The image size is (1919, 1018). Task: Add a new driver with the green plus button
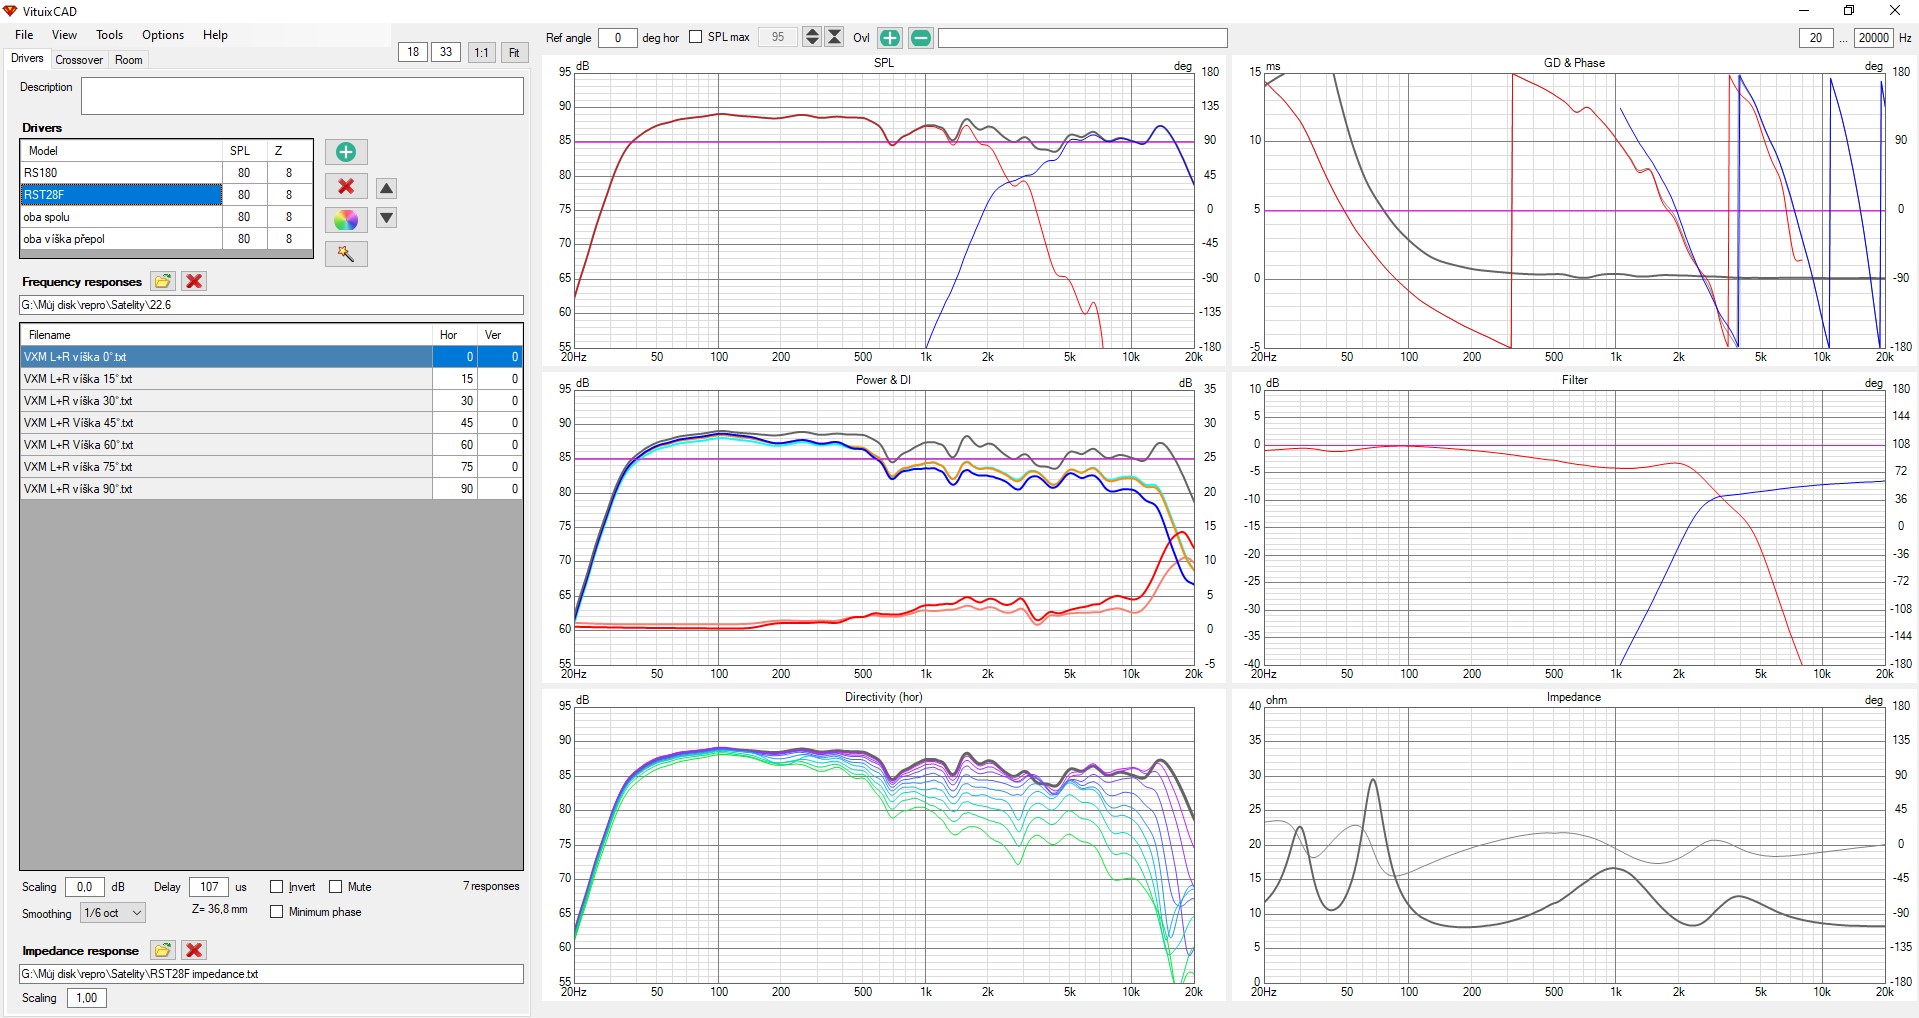coord(346,152)
